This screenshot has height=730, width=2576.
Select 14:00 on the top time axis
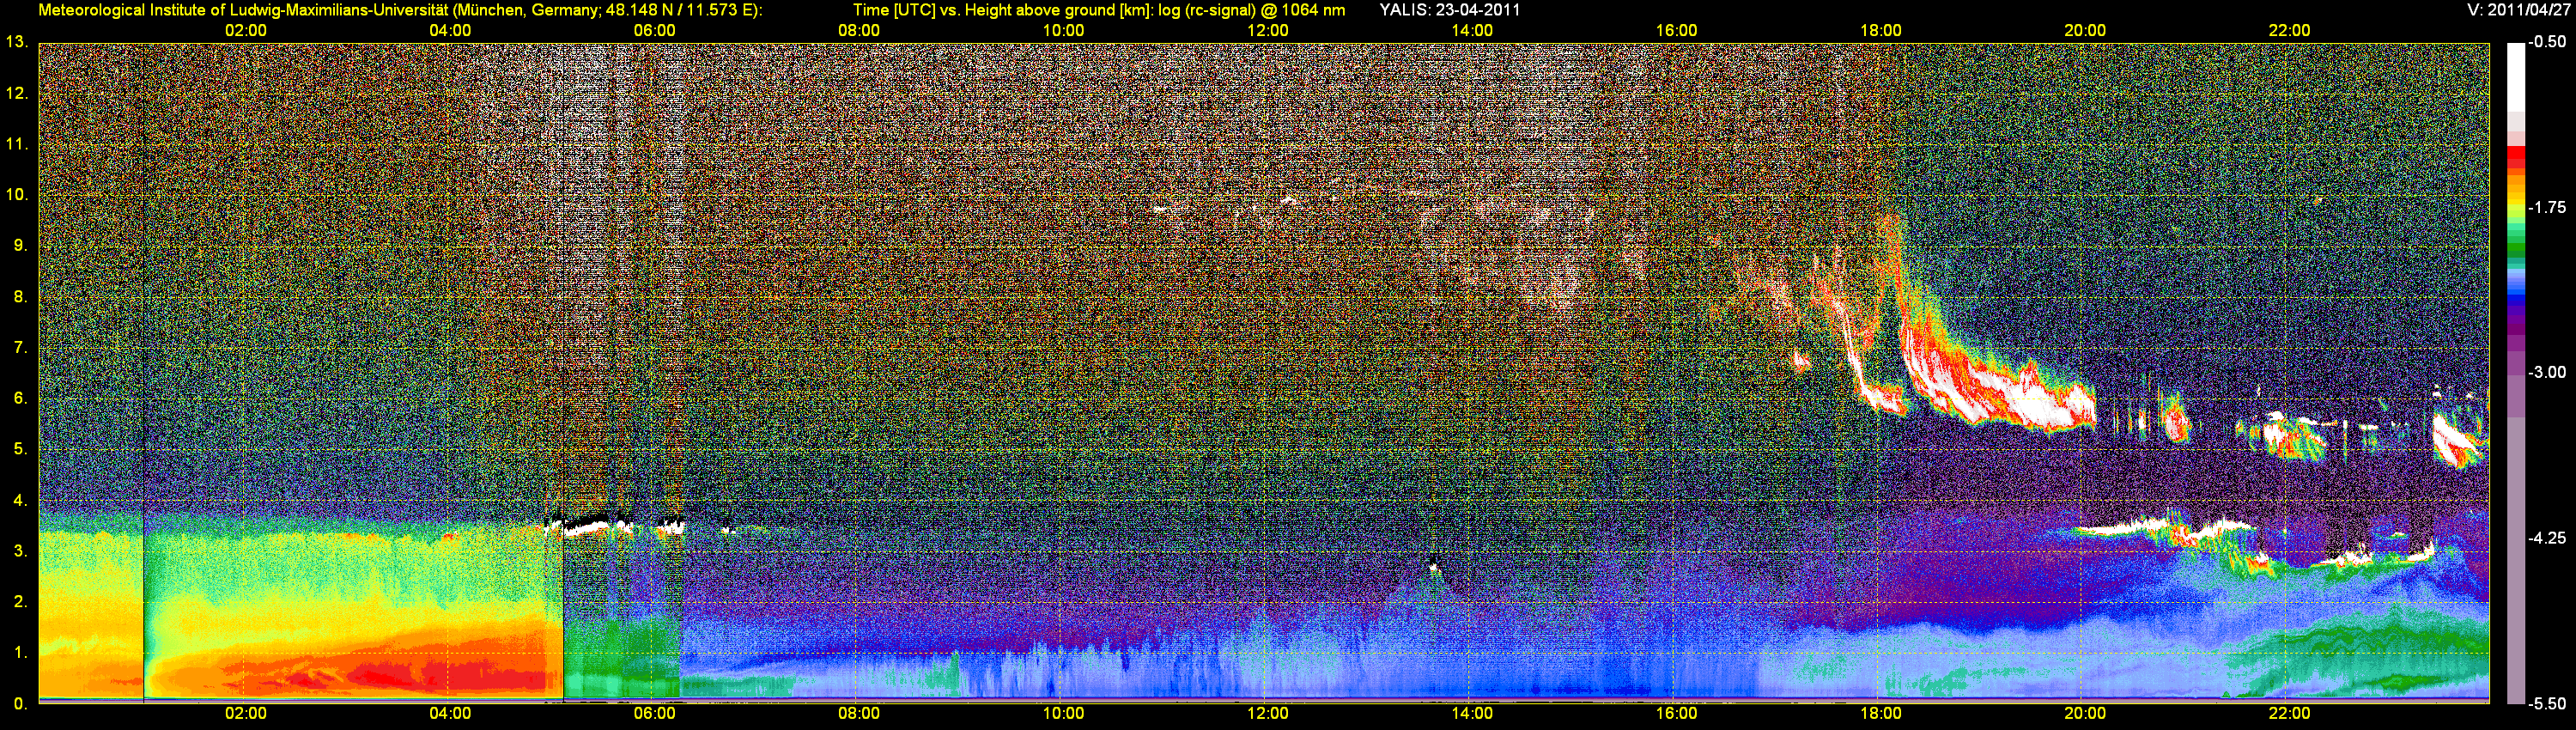[x=1472, y=30]
